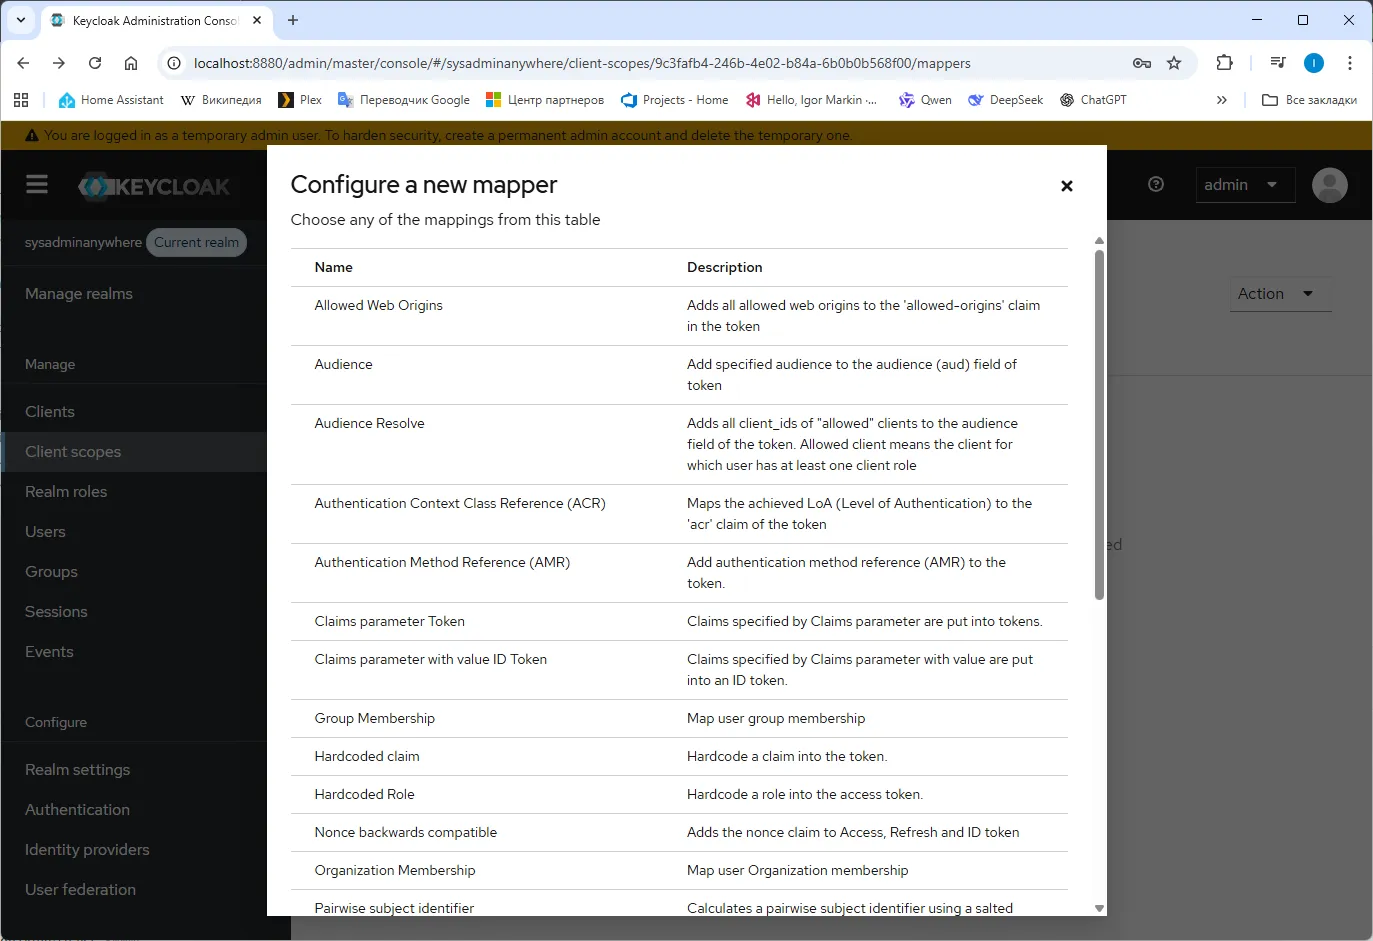Expand the admin user dropdown
The width and height of the screenshot is (1373, 941).
(1244, 185)
